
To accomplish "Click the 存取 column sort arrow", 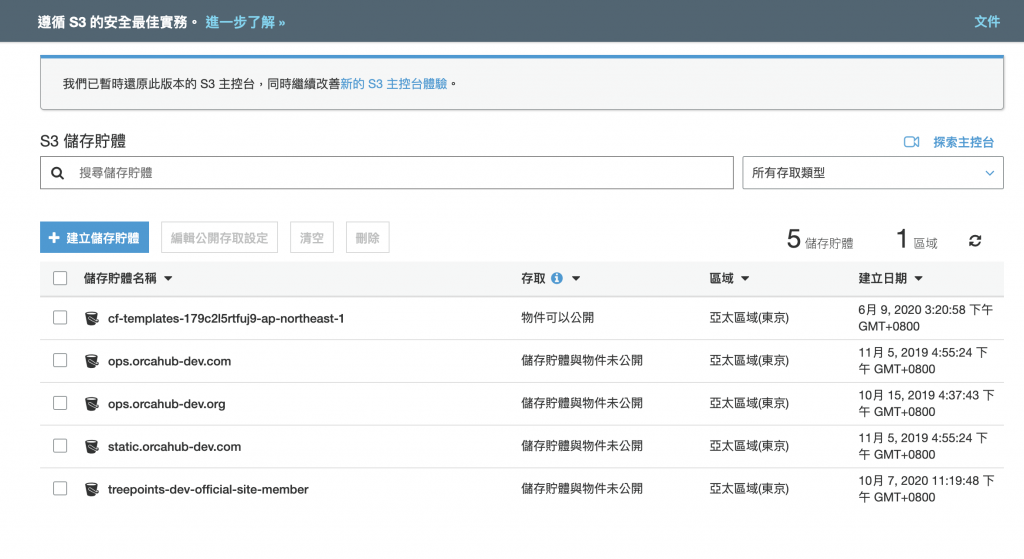I will coord(576,279).
